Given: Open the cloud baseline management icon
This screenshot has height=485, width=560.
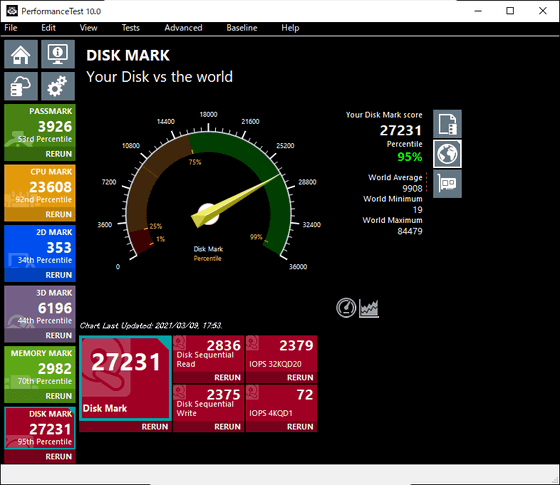Looking at the screenshot, I should click(x=21, y=86).
